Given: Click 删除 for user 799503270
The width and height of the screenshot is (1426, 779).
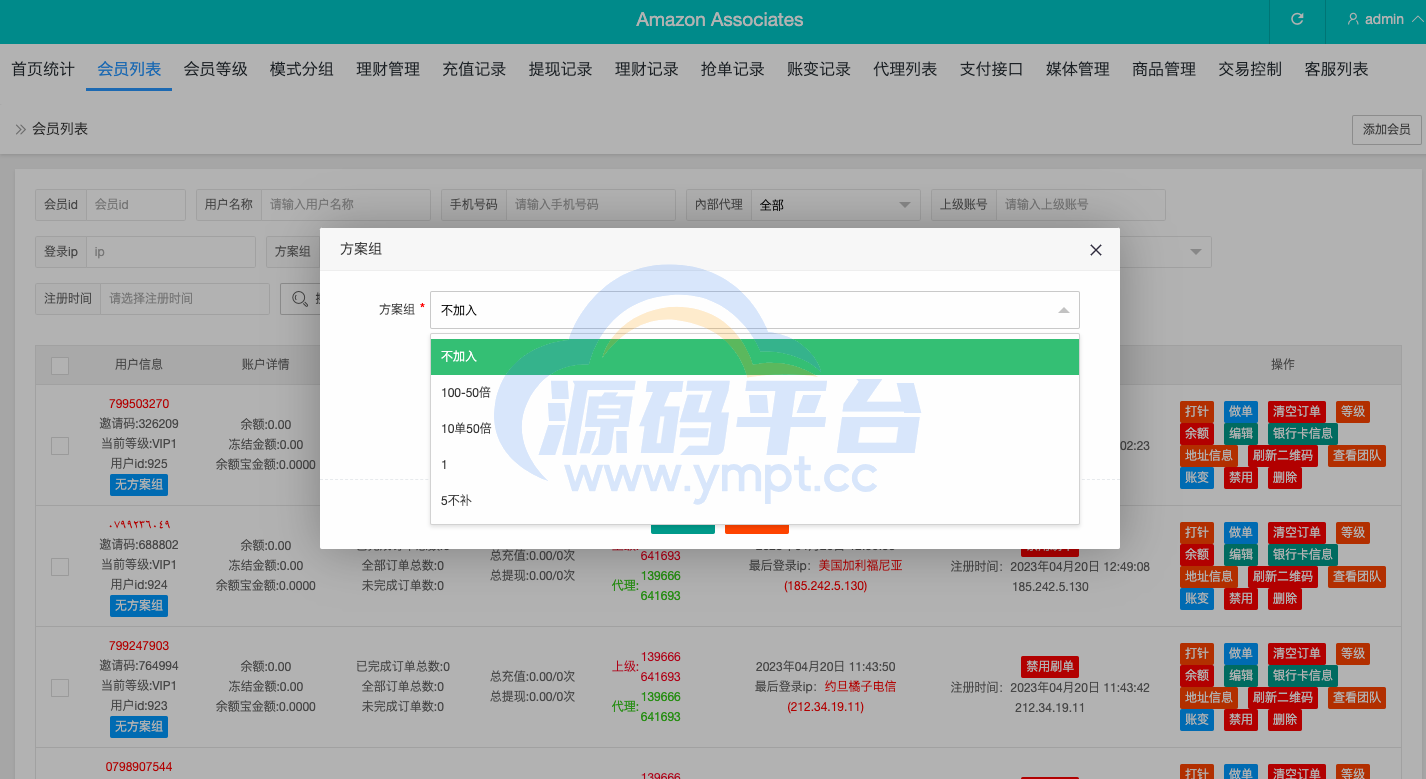Looking at the screenshot, I should coord(1285,478).
